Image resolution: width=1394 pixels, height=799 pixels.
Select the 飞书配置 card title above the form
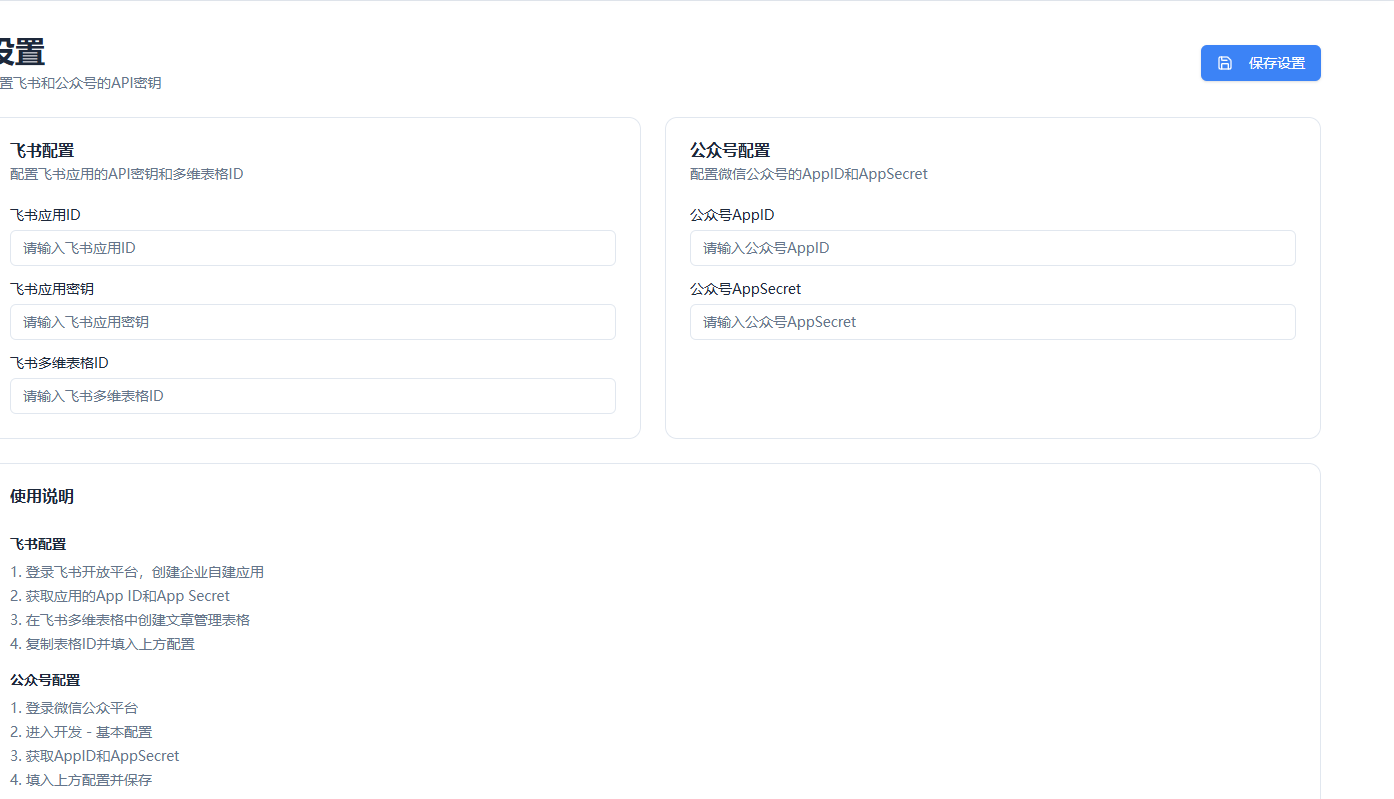point(42,151)
